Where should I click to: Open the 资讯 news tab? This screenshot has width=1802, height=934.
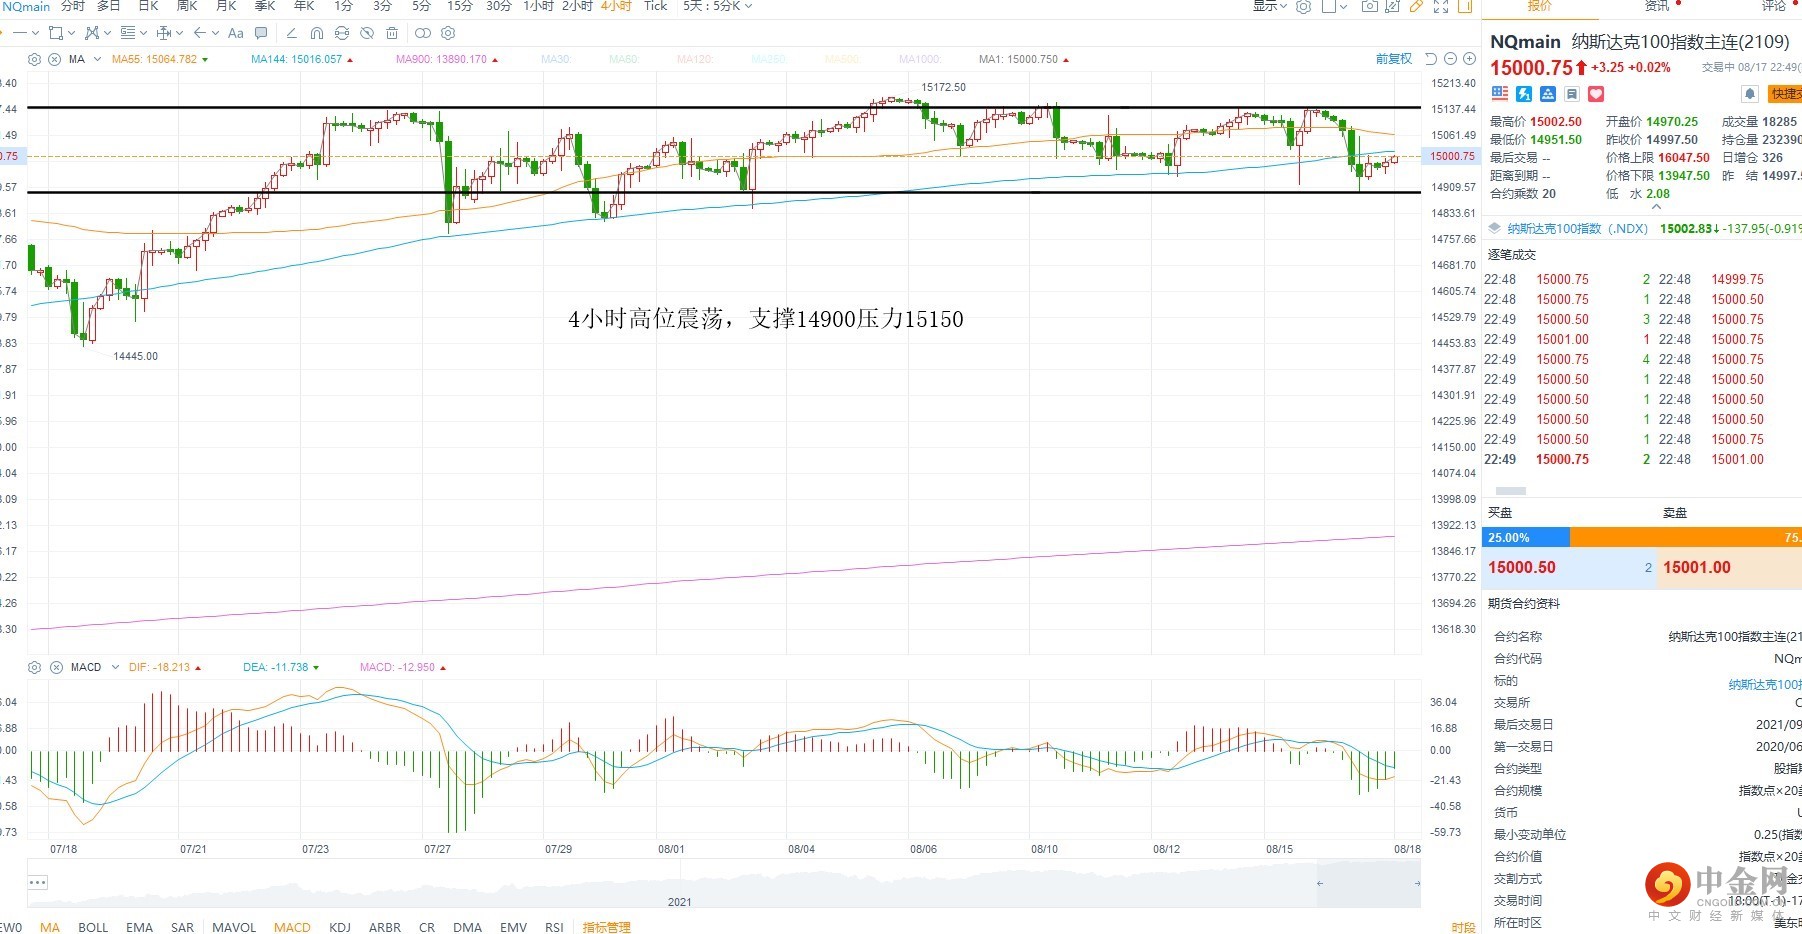tap(1657, 7)
